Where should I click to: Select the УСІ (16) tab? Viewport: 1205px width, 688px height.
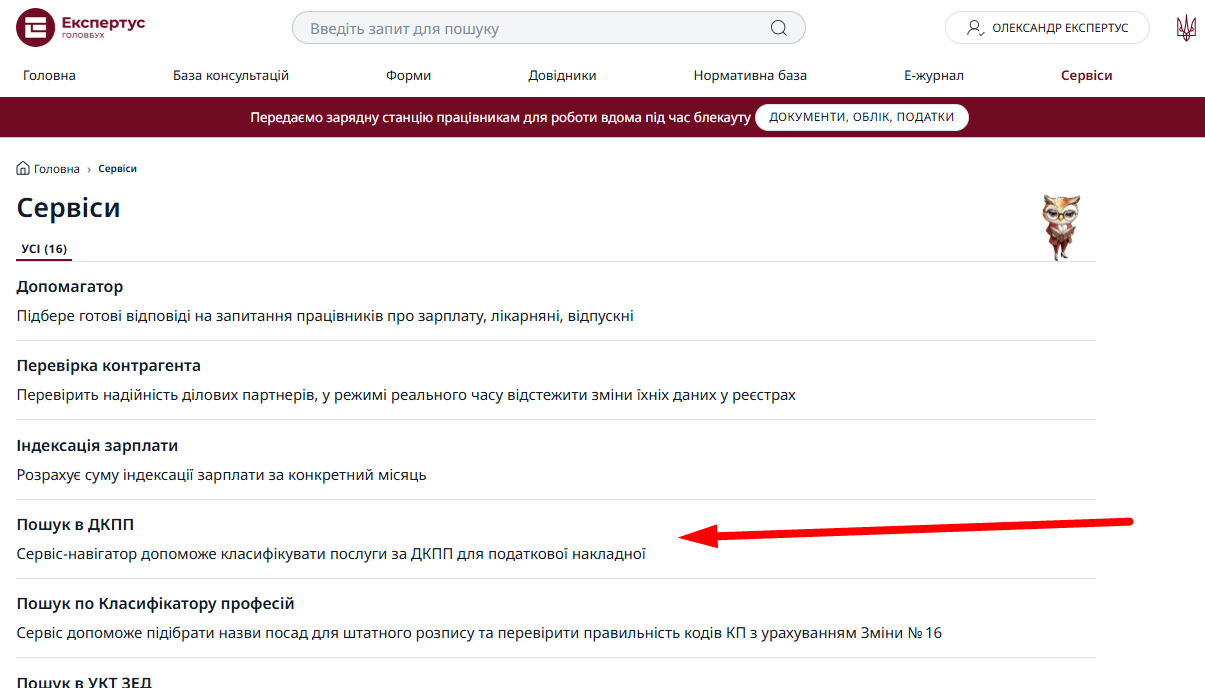click(44, 249)
